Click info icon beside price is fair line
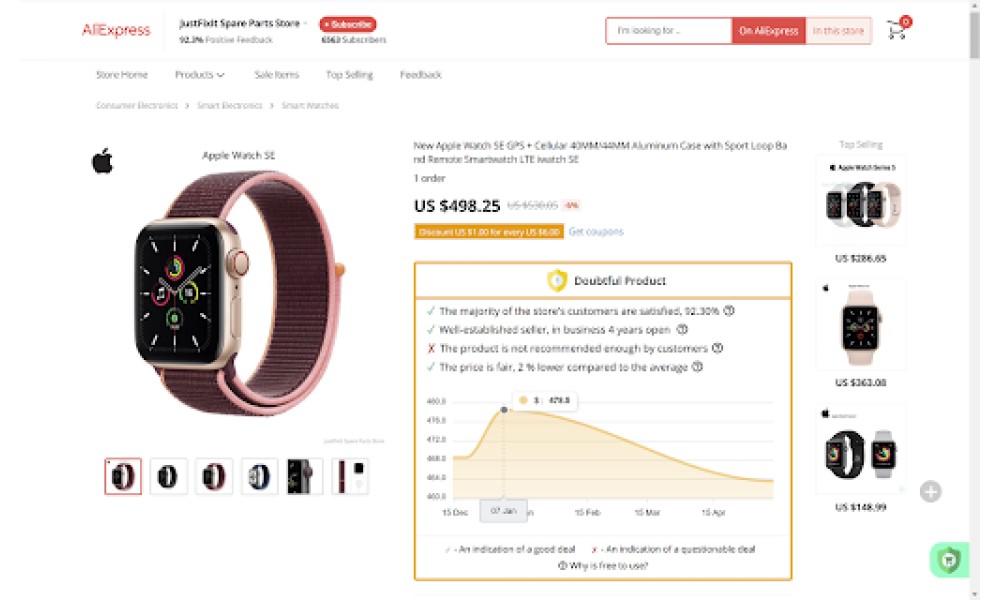 click(x=698, y=367)
